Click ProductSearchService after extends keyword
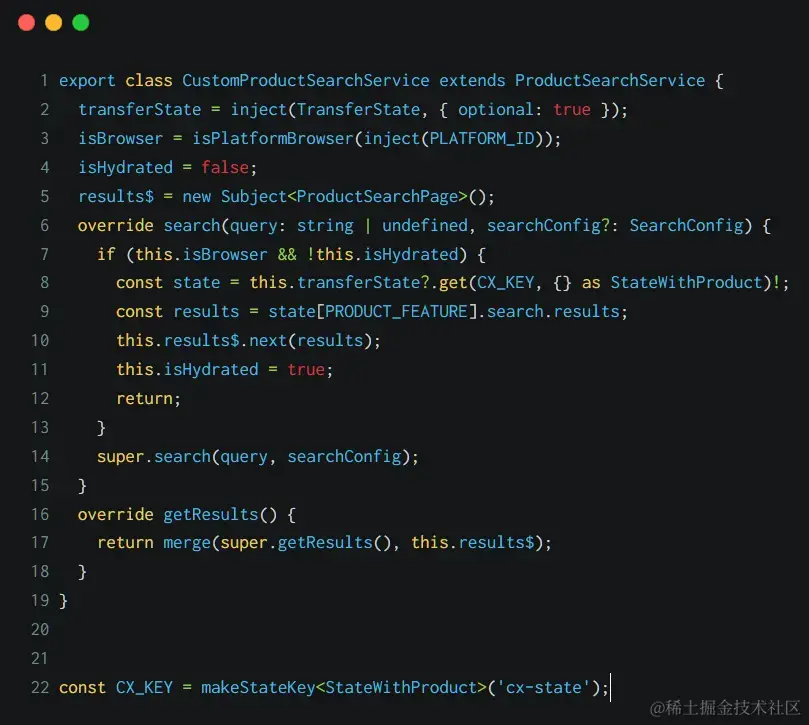This screenshot has width=809, height=725. point(610,80)
